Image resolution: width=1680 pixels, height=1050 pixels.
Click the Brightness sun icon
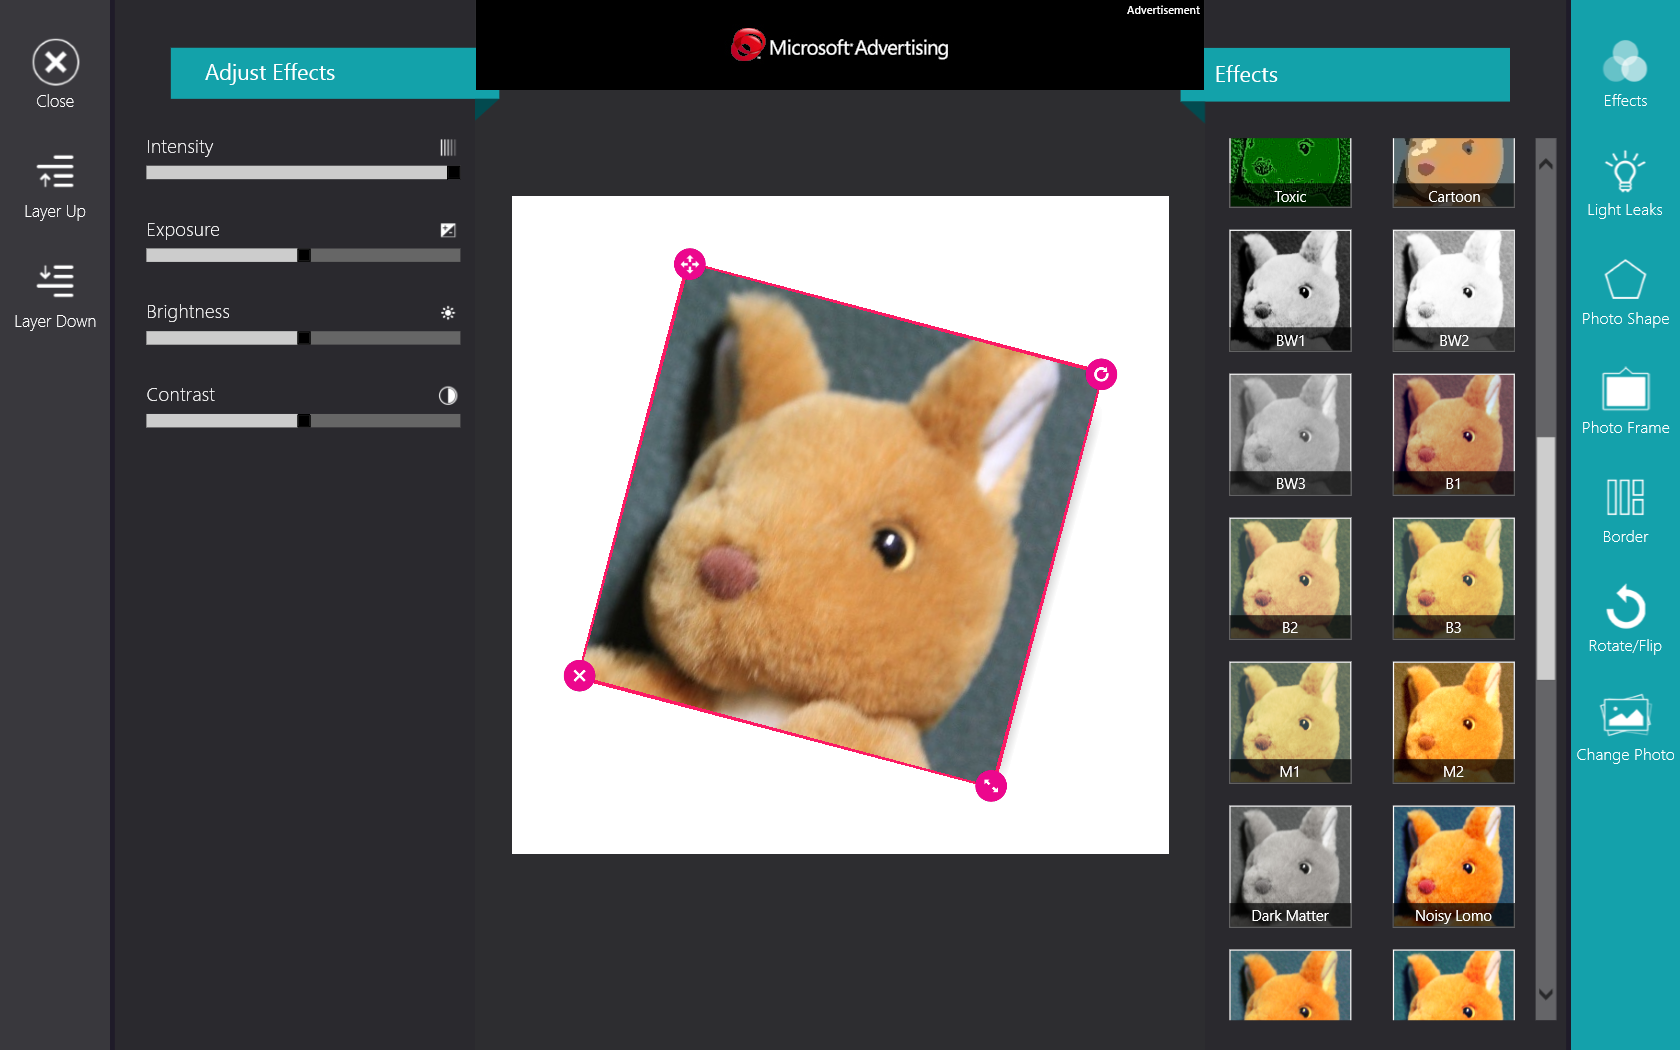tap(448, 313)
